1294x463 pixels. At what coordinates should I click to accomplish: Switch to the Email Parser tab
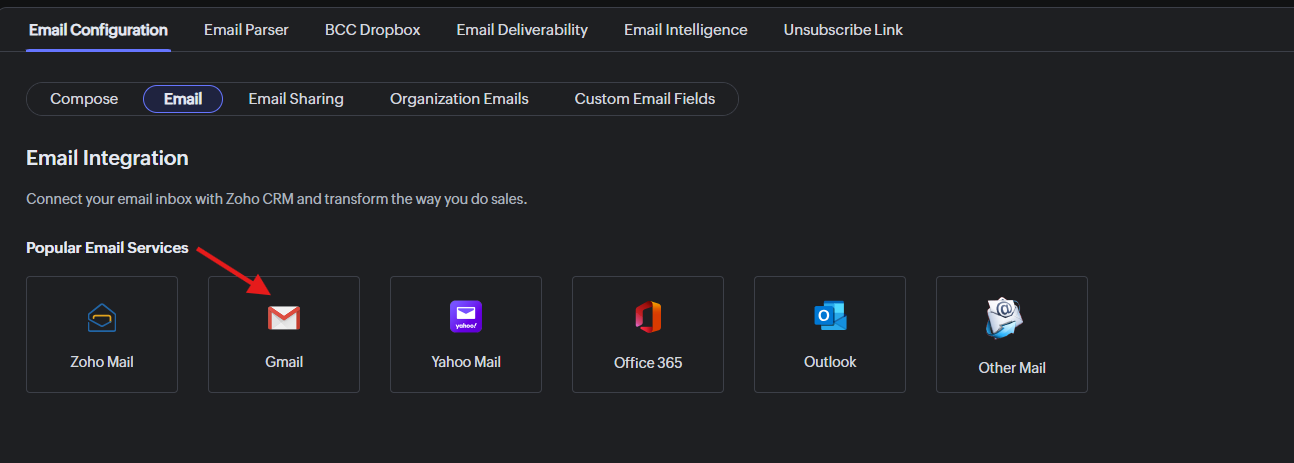click(x=246, y=30)
